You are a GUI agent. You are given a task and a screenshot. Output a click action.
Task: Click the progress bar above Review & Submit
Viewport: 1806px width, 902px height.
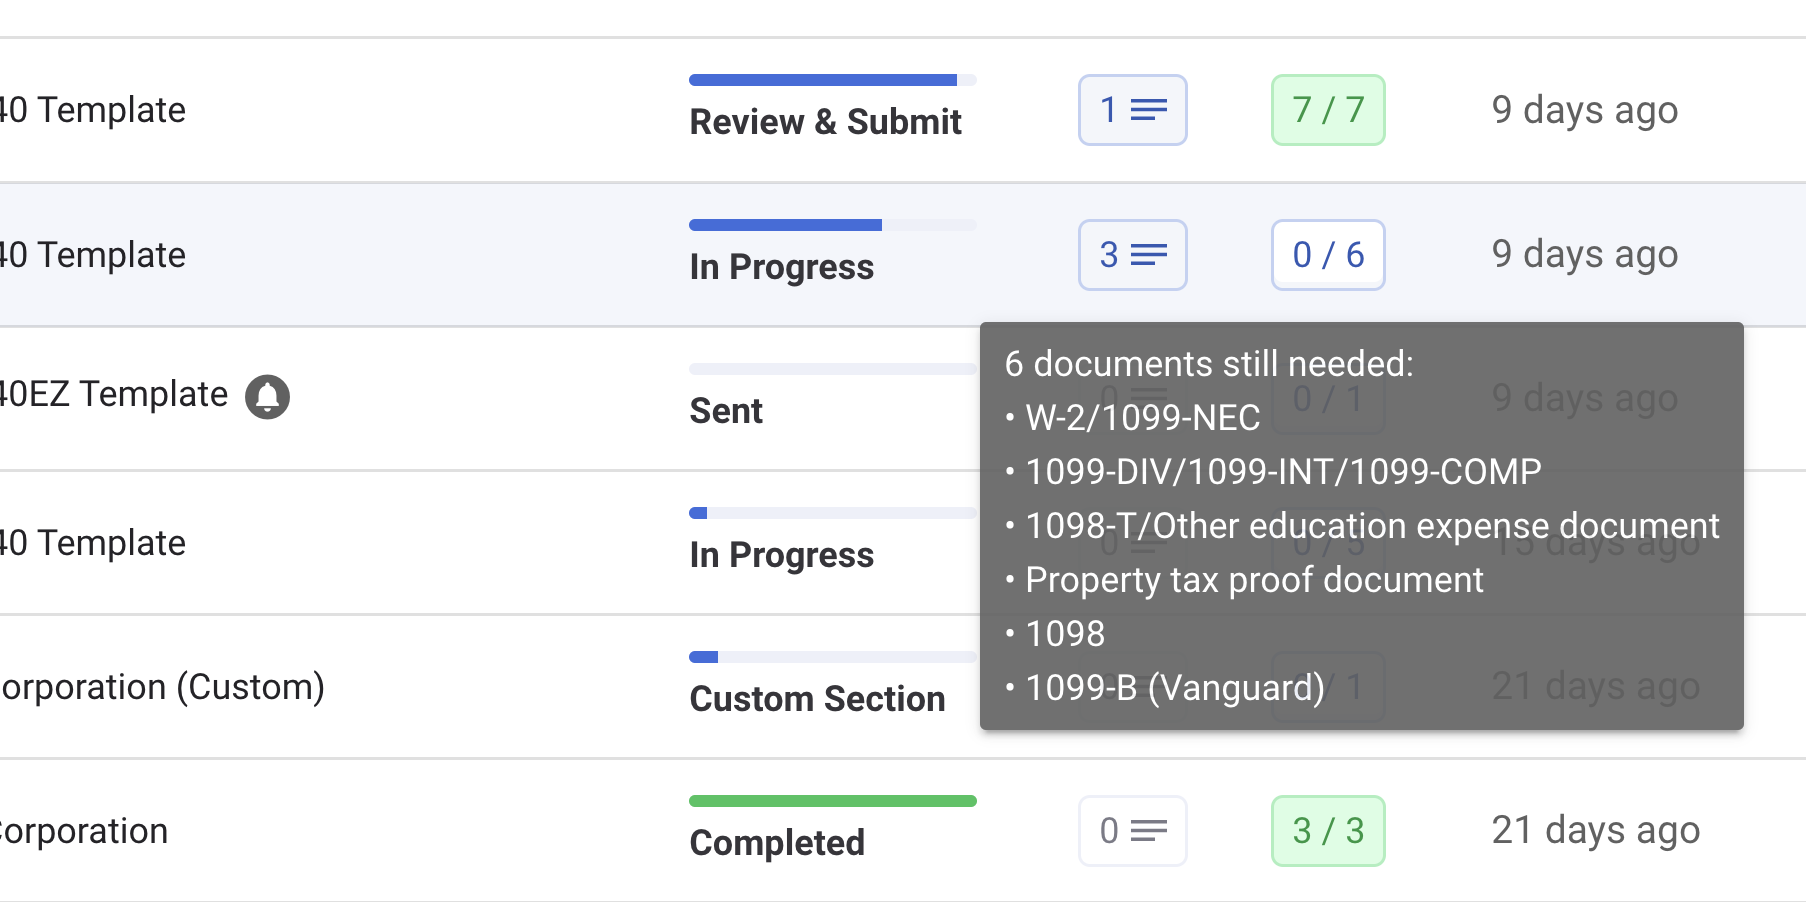(832, 80)
